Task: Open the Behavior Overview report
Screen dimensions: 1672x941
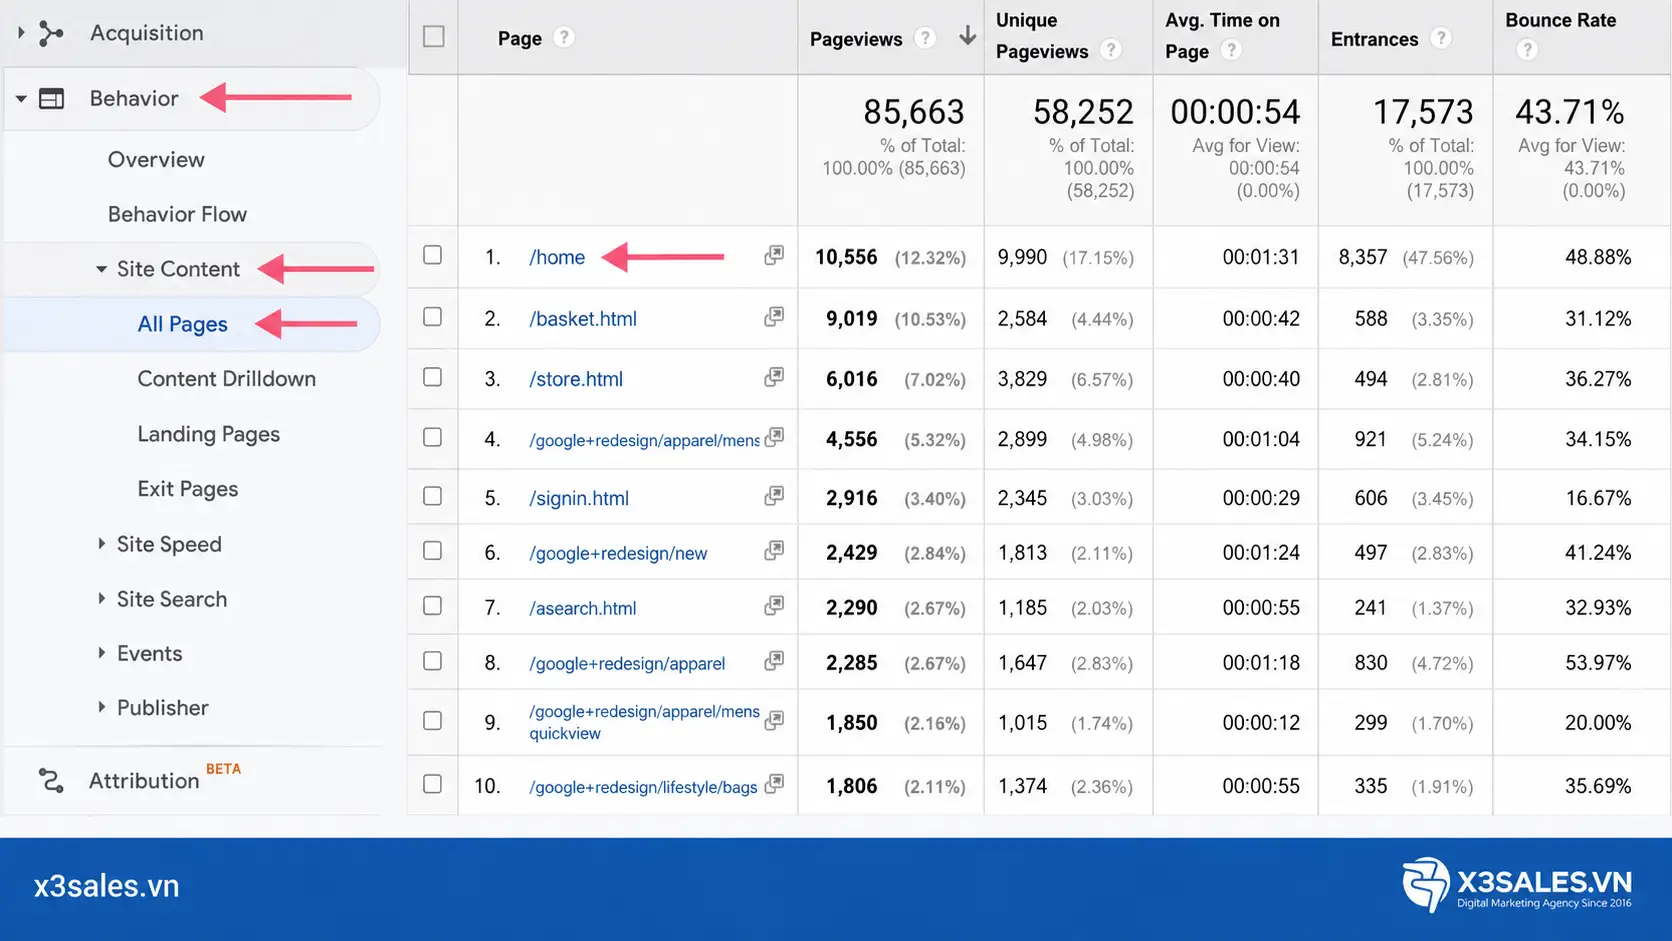Action: (x=156, y=160)
